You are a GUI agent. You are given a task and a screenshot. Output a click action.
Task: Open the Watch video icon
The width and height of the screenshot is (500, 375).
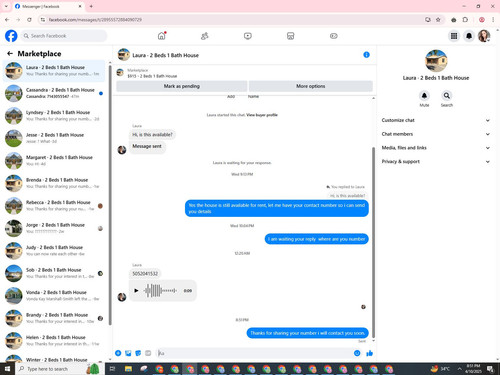248,36
